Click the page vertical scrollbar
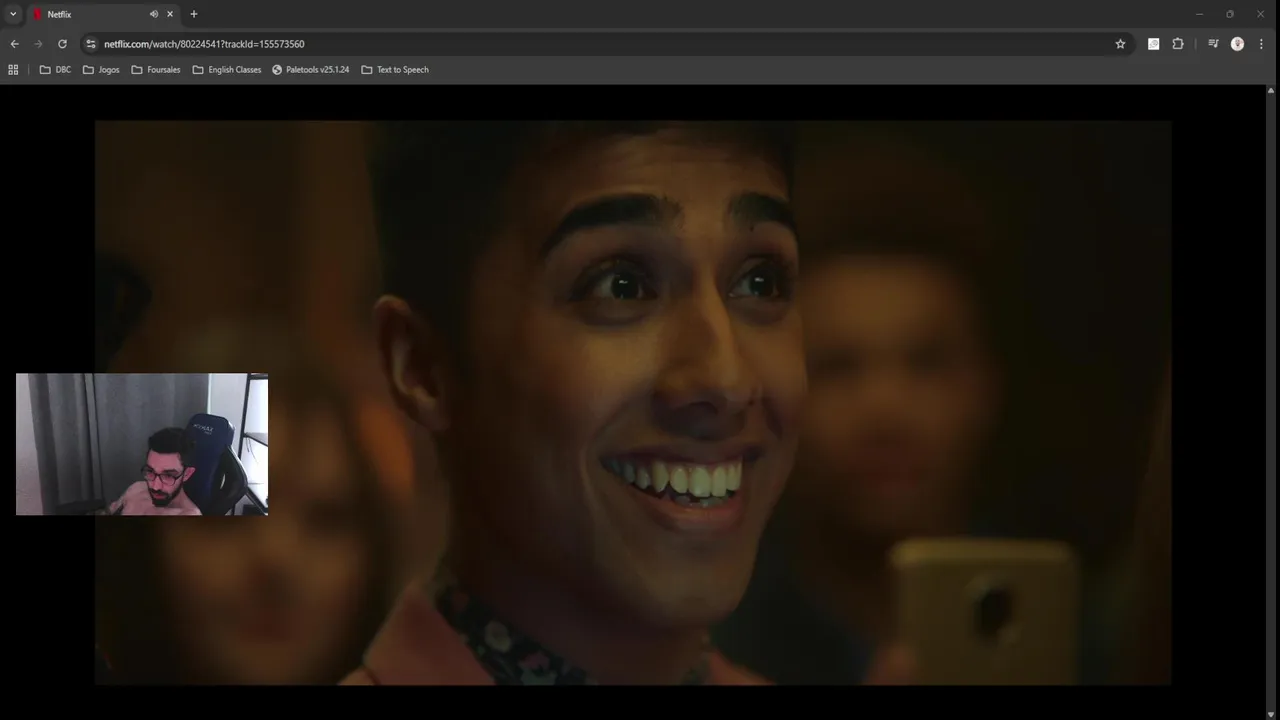The height and width of the screenshot is (720, 1280). pyautogui.click(x=1272, y=400)
